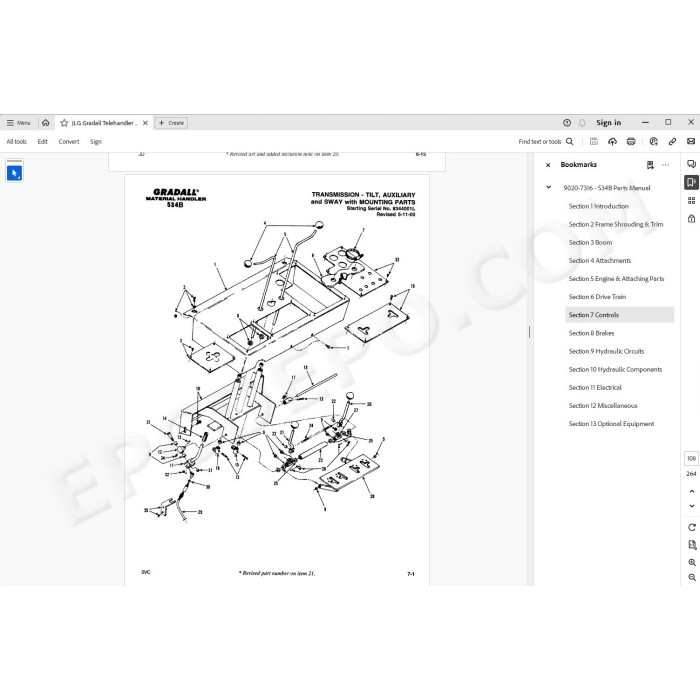Open Section 3 Boom bookmark
Image resolution: width=700 pixels, height=700 pixels.
(590, 242)
